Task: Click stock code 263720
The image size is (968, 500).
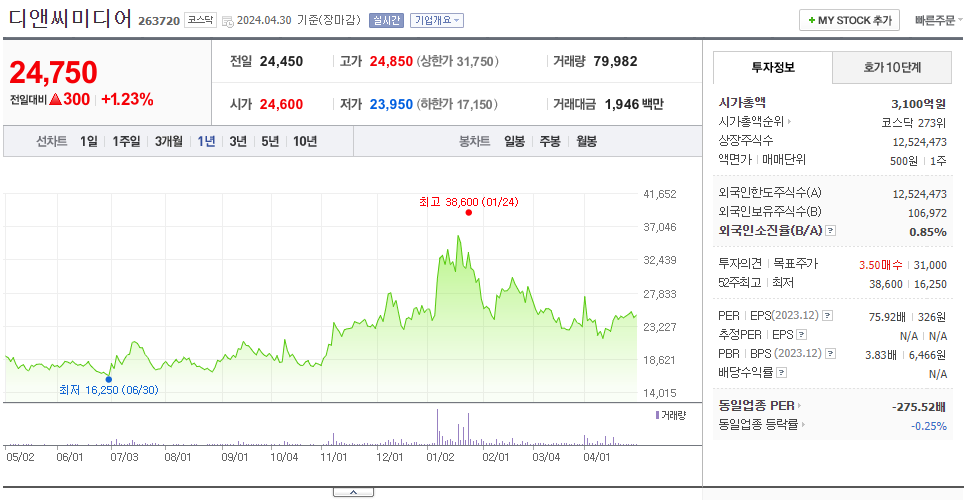Action: point(159,21)
